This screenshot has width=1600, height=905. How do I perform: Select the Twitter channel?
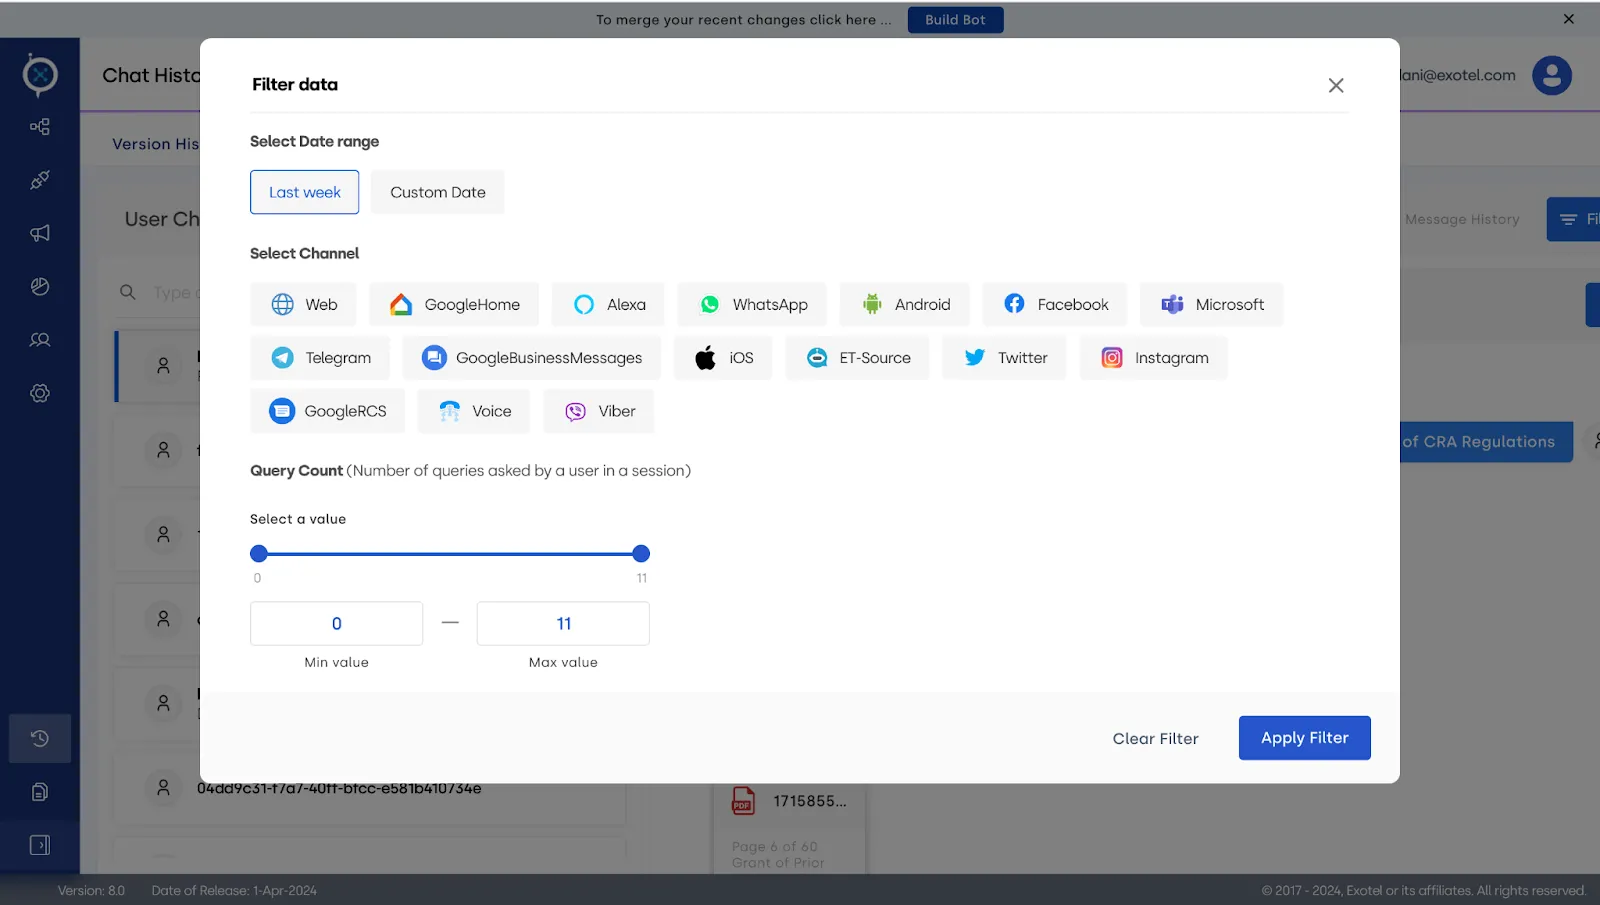(1005, 358)
